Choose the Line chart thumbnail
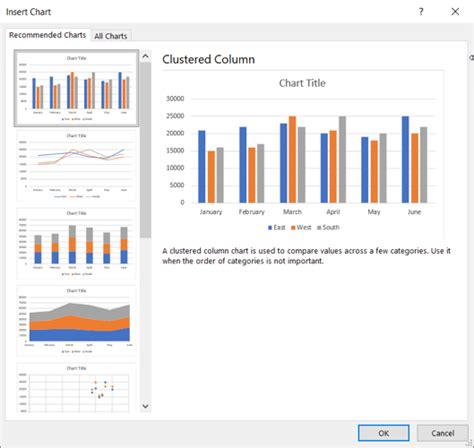The image size is (474, 448). (76, 166)
